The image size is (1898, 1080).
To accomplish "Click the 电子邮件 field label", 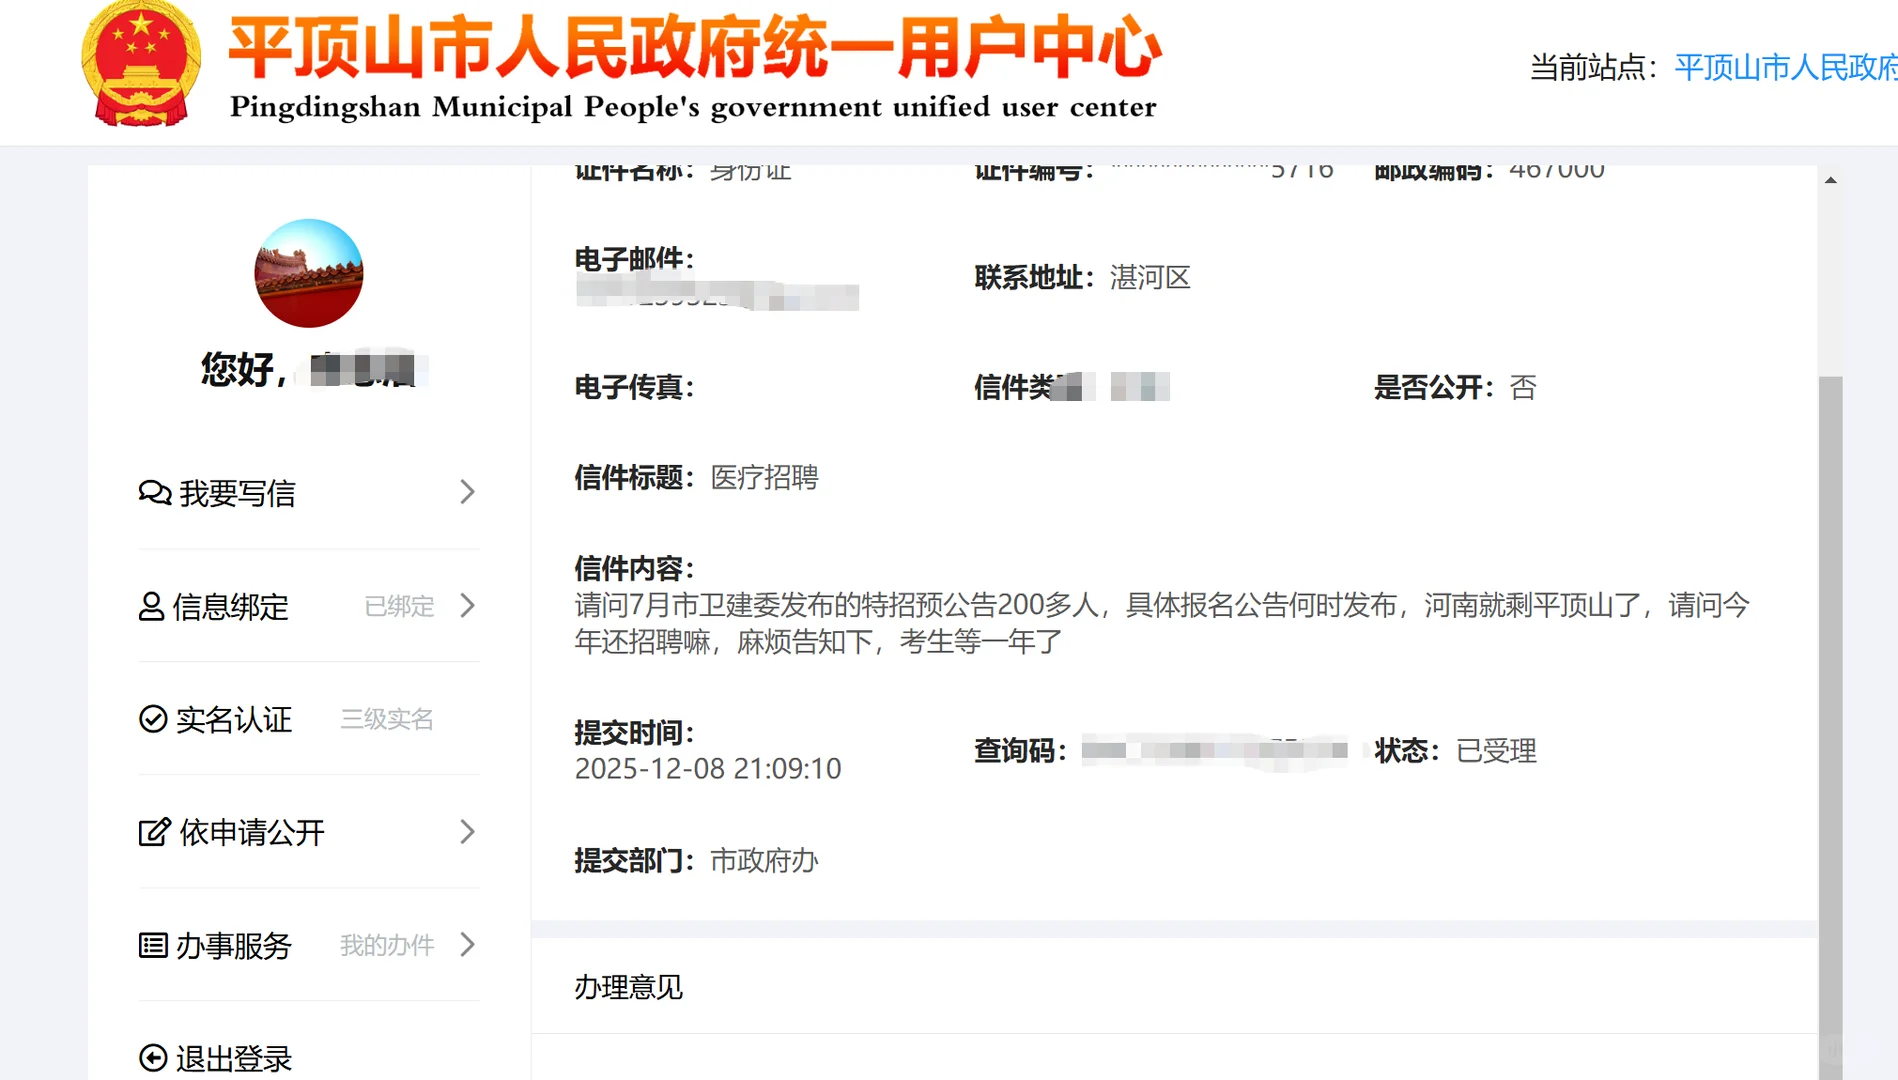I will point(634,258).
